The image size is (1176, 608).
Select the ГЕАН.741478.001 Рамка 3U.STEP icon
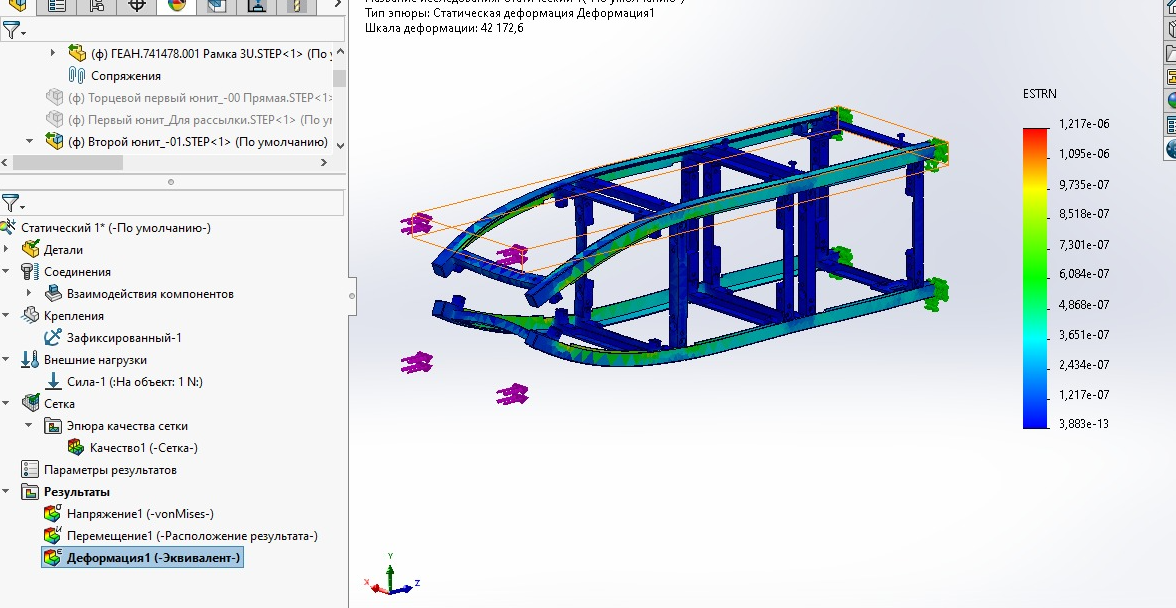coord(77,53)
